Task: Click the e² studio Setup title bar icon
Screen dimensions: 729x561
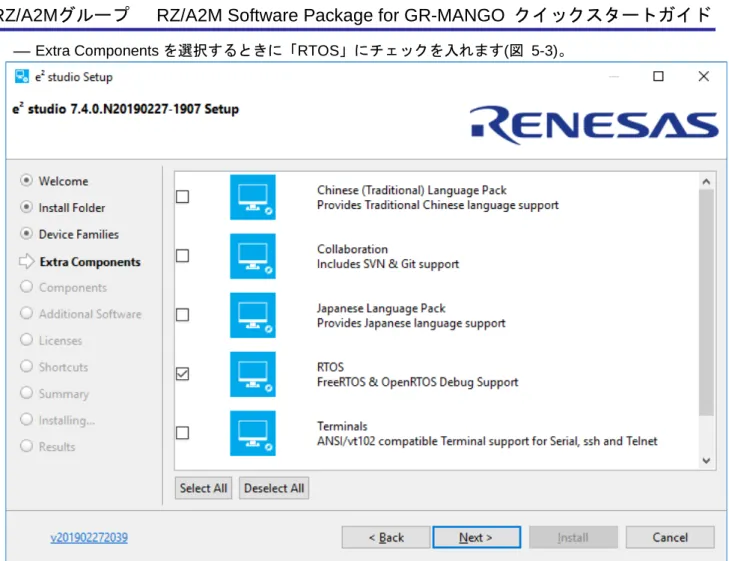Action: coord(22,76)
